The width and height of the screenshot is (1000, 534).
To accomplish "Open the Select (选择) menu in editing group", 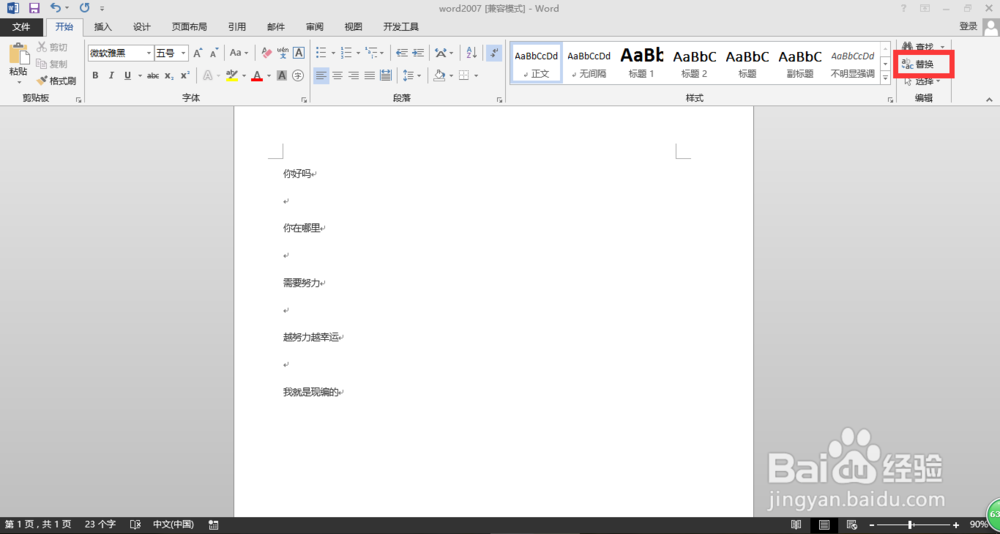I will point(922,82).
